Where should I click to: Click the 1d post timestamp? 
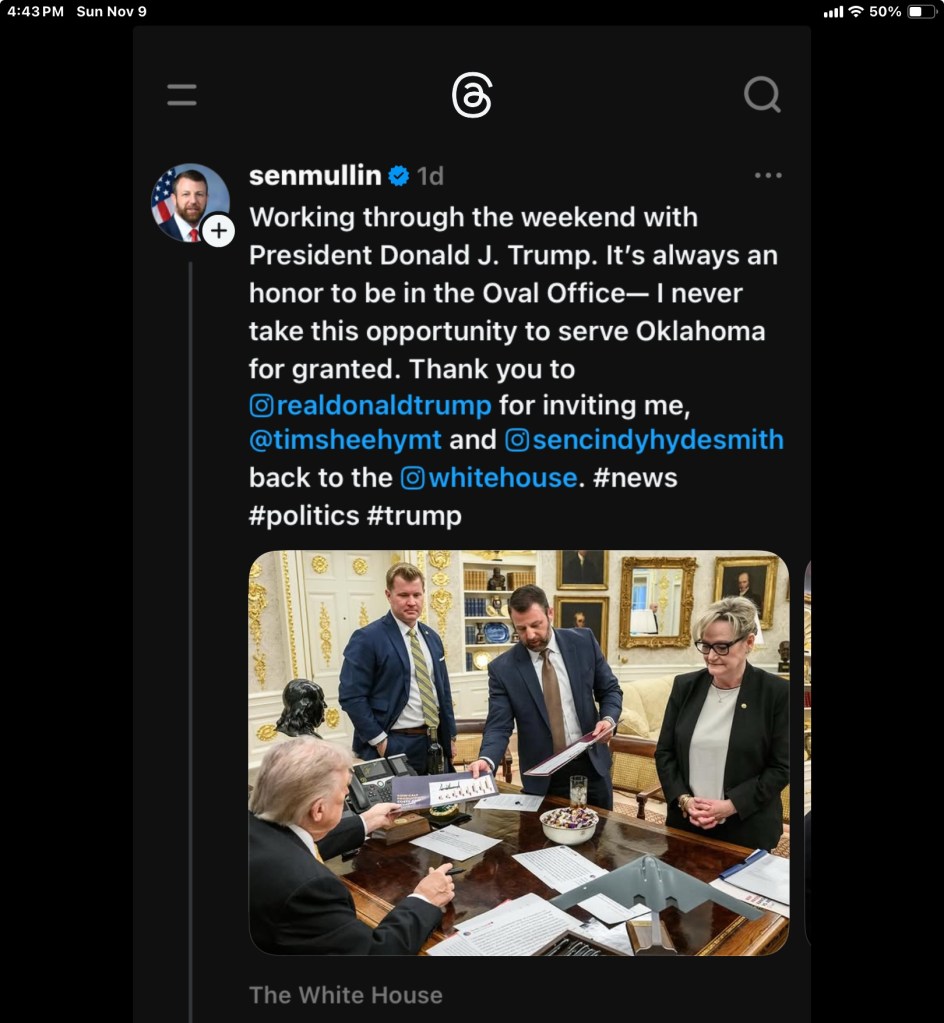coord(430,176)
